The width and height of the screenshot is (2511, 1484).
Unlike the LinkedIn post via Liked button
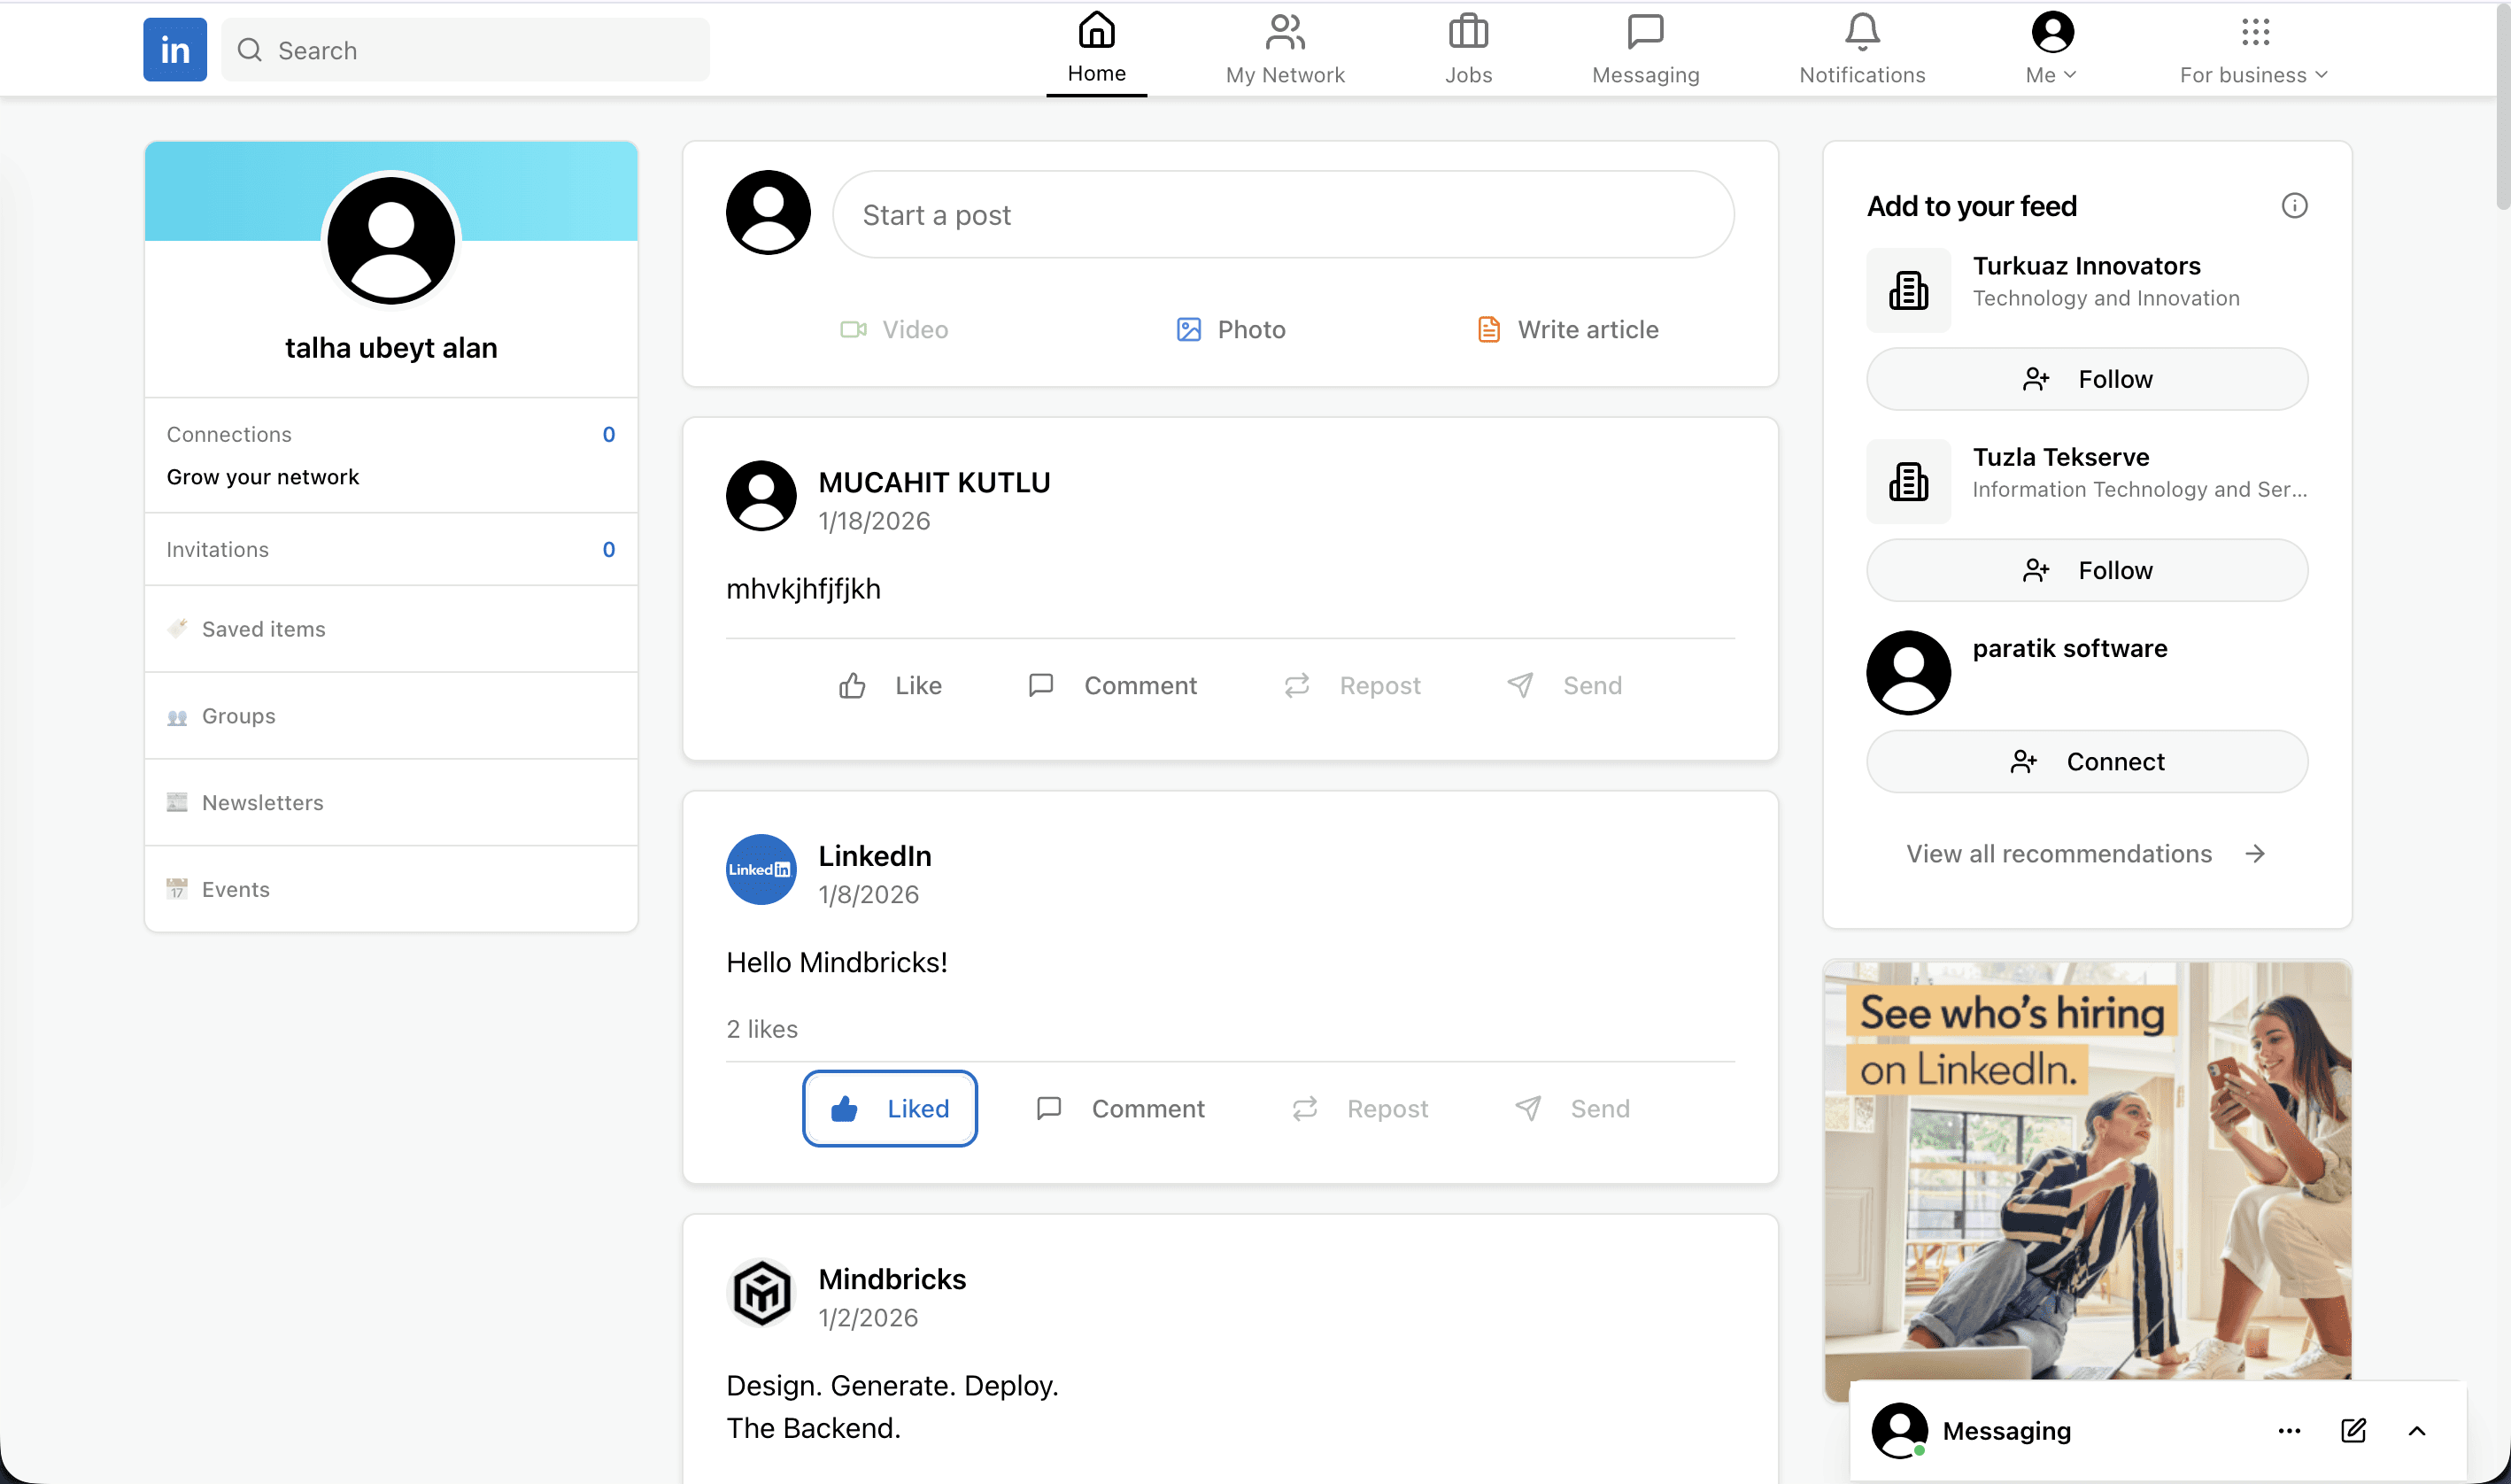point(889,1108)
